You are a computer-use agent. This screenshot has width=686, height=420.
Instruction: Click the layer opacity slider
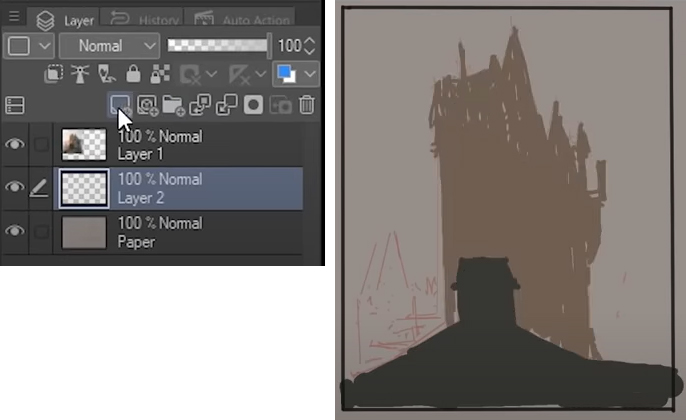coord(218,45)
